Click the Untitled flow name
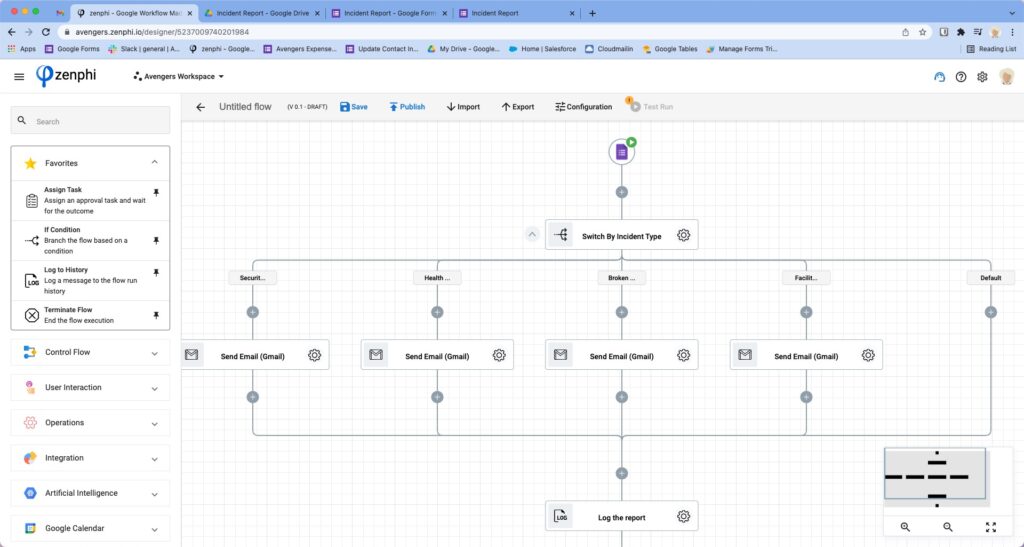Screen dimensions: 1024x547 [x=245, y=107]
